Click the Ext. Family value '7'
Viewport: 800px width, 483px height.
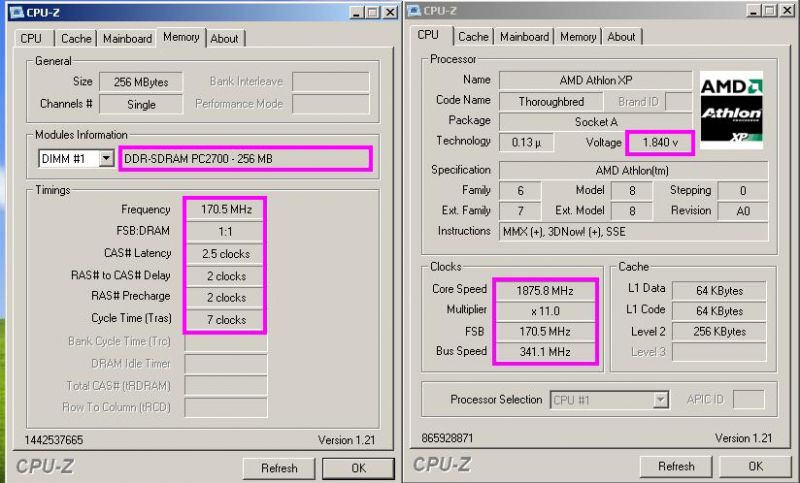520,211
